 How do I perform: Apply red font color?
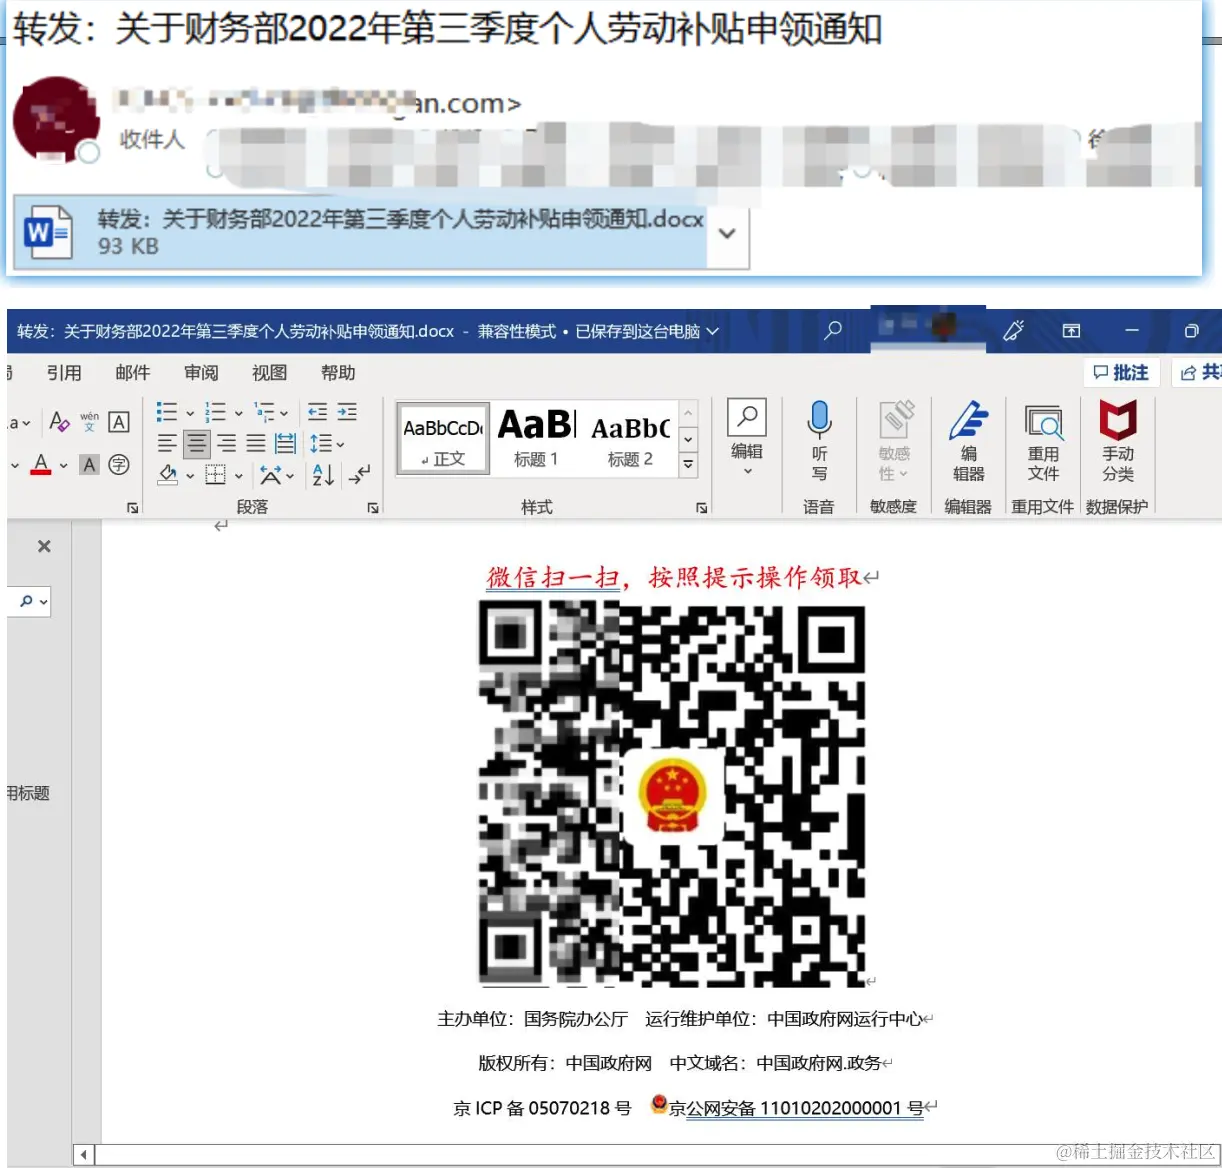[x=41, y=465]
